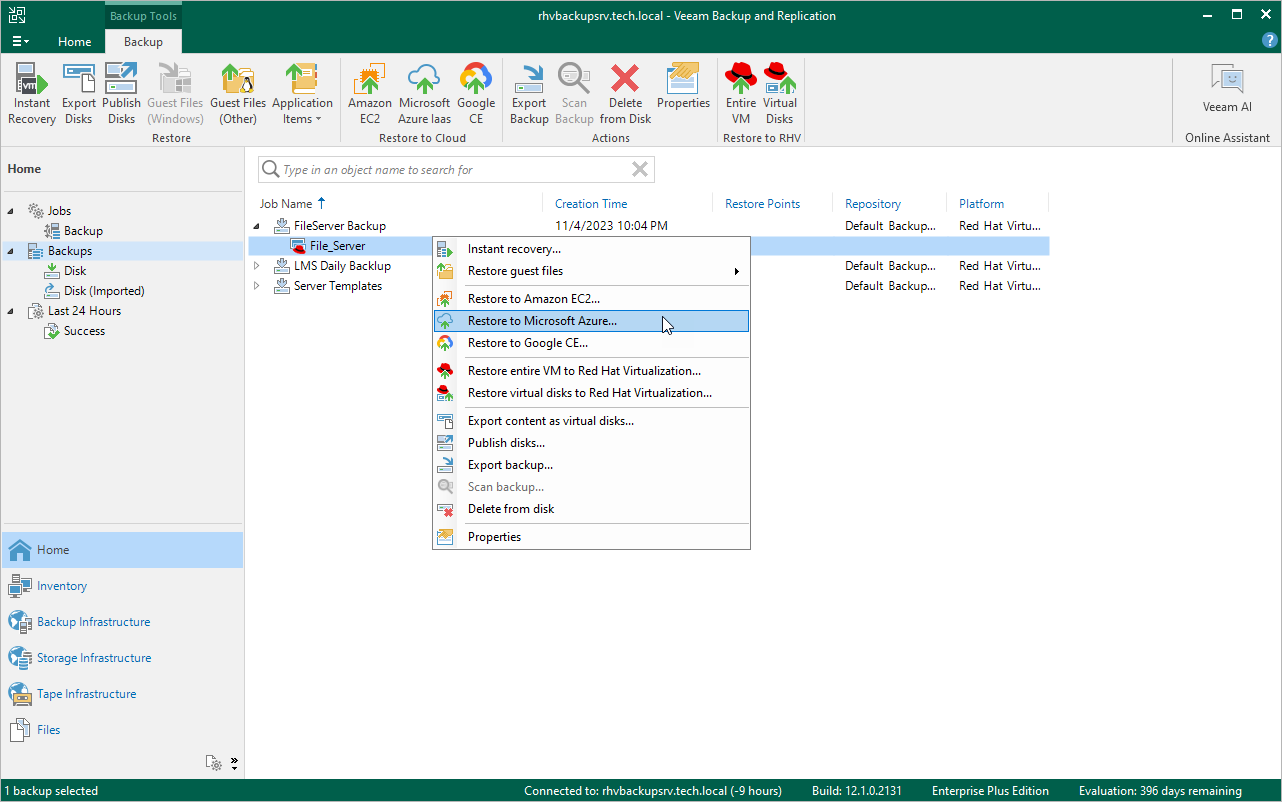Expand the LMS Daily Backup job
The width and height of the screenshot is (1282, 802).
click(x=256, y=266)
